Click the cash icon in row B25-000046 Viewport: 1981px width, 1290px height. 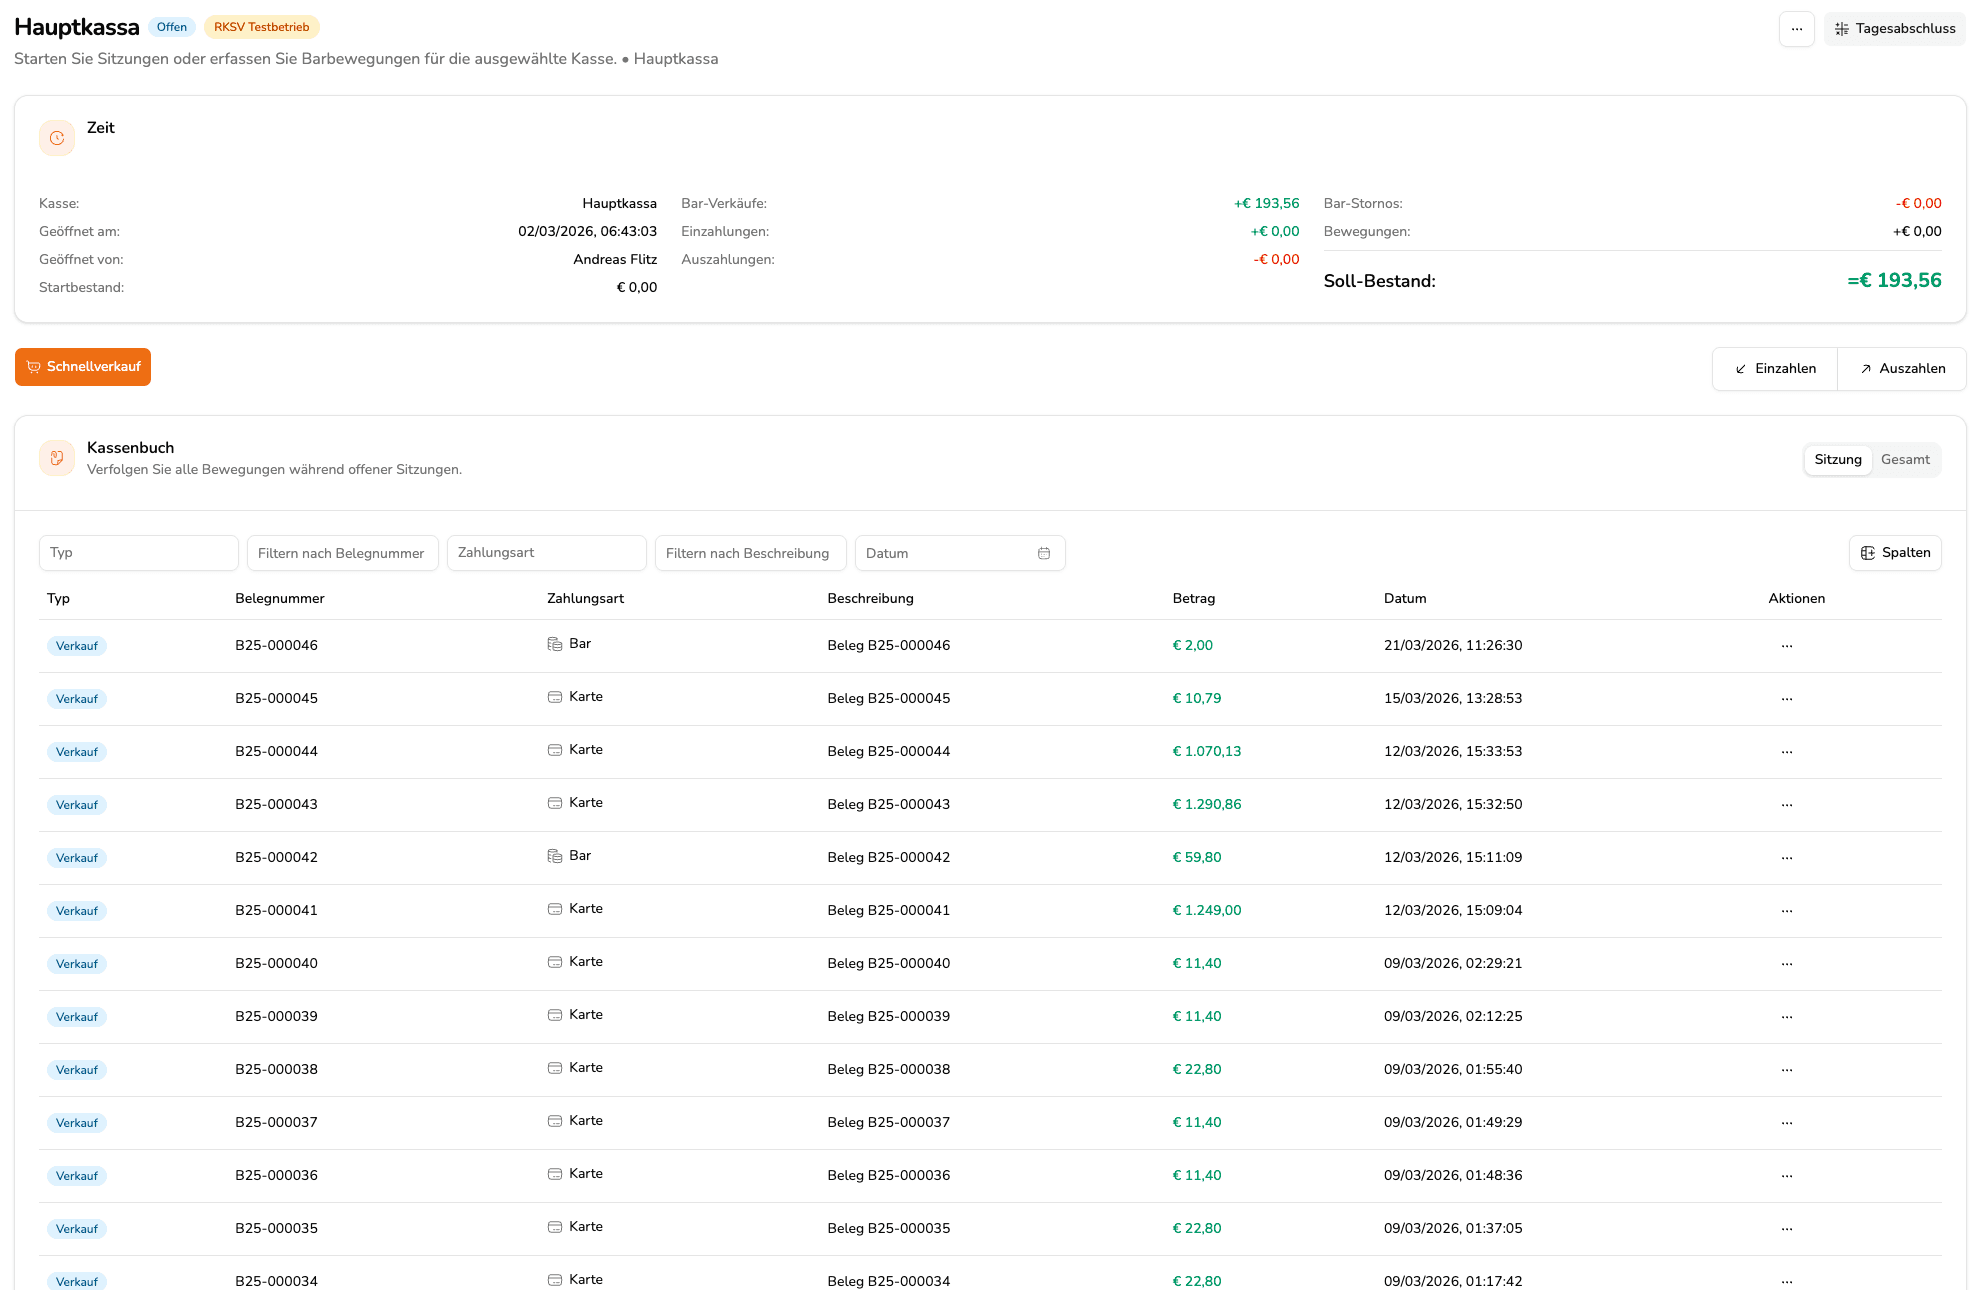coord(555,644)
